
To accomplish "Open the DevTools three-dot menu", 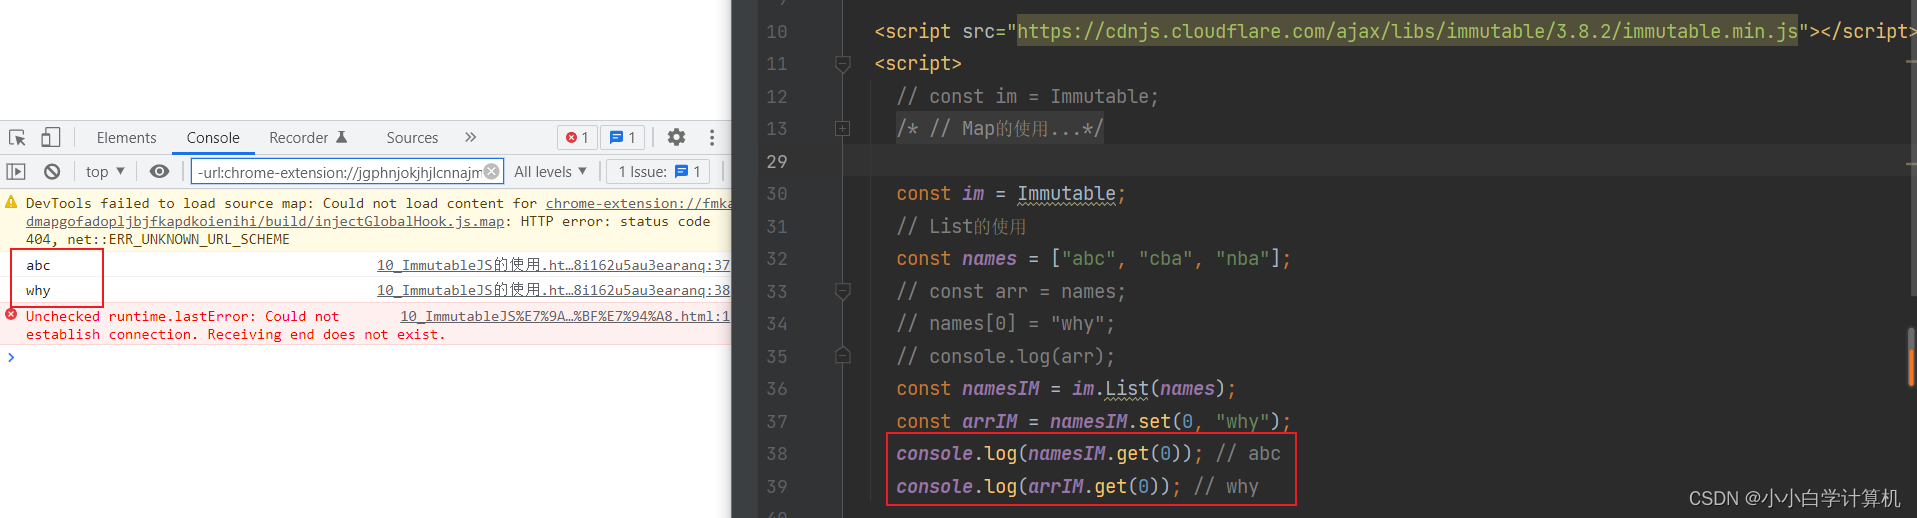I will click(712, 137).
